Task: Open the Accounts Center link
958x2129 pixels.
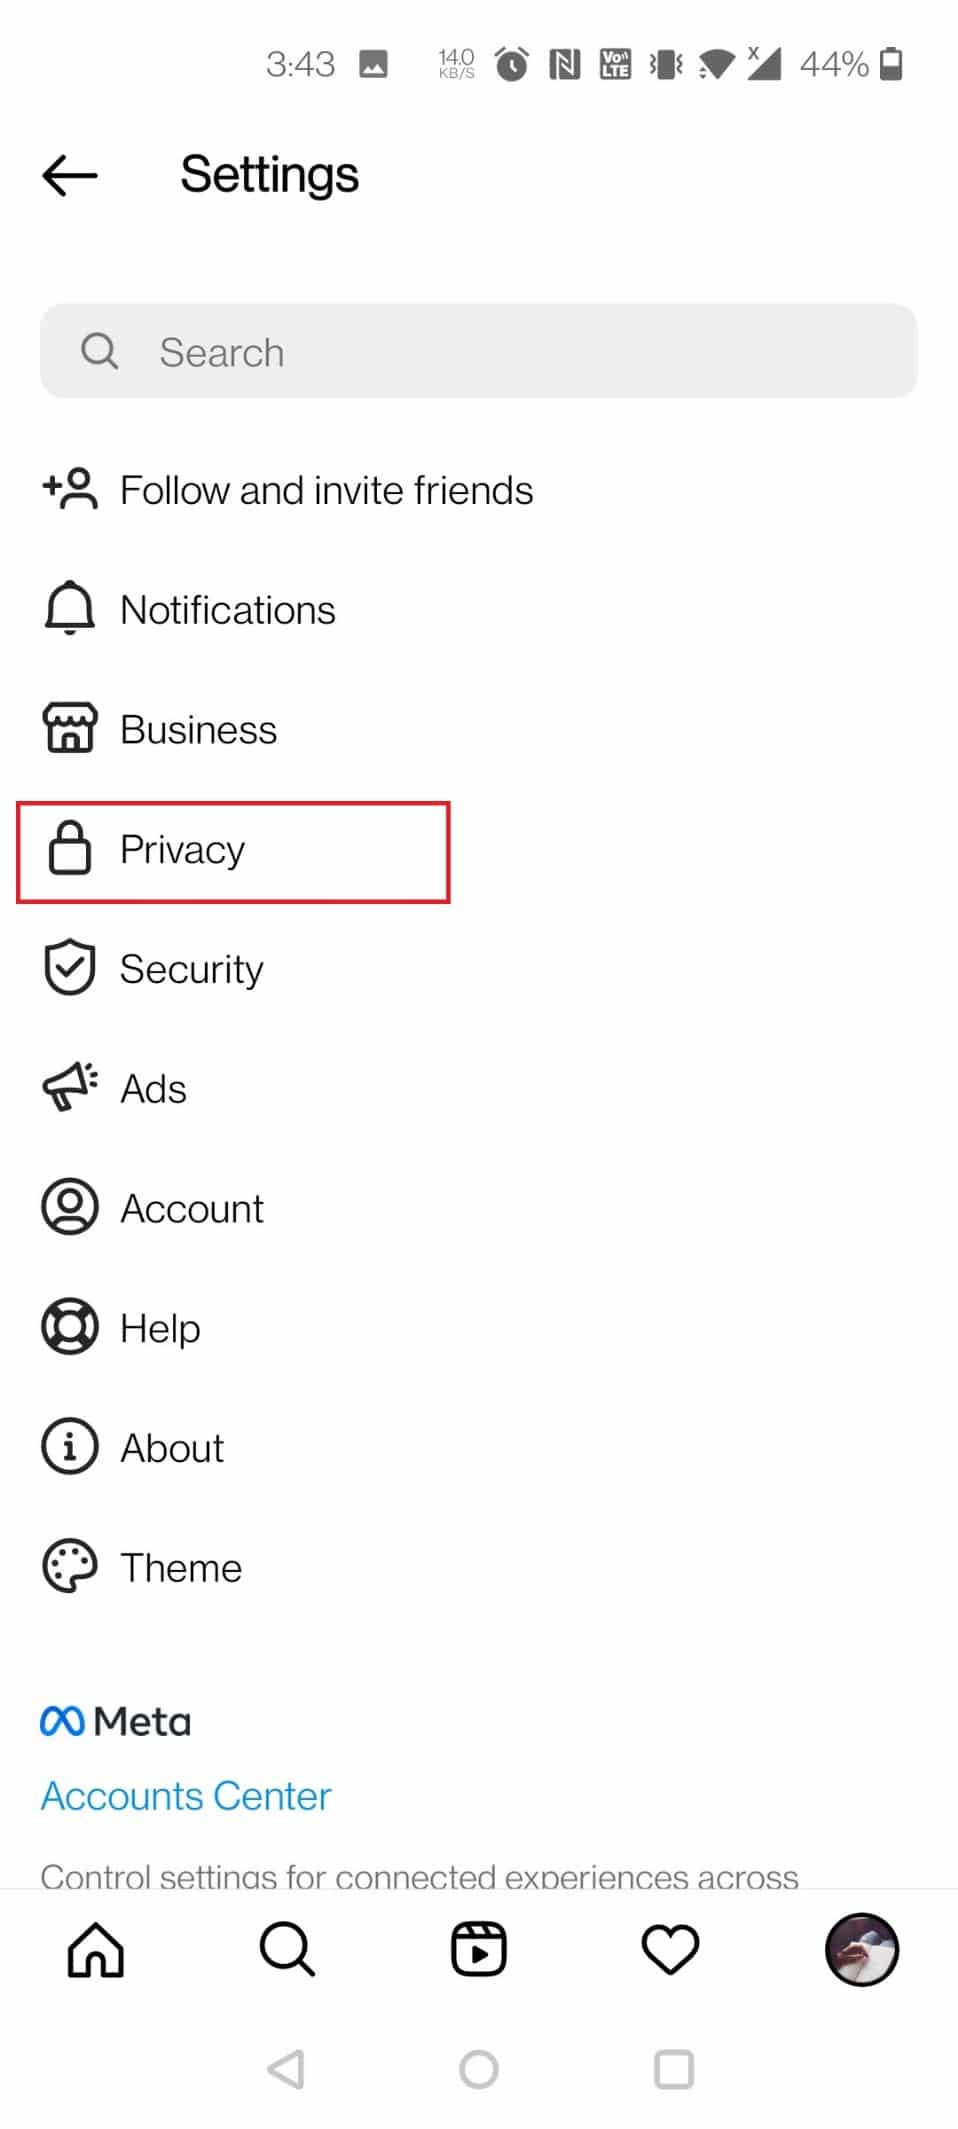Action: pyautogui.click(x=185, y=1795)
